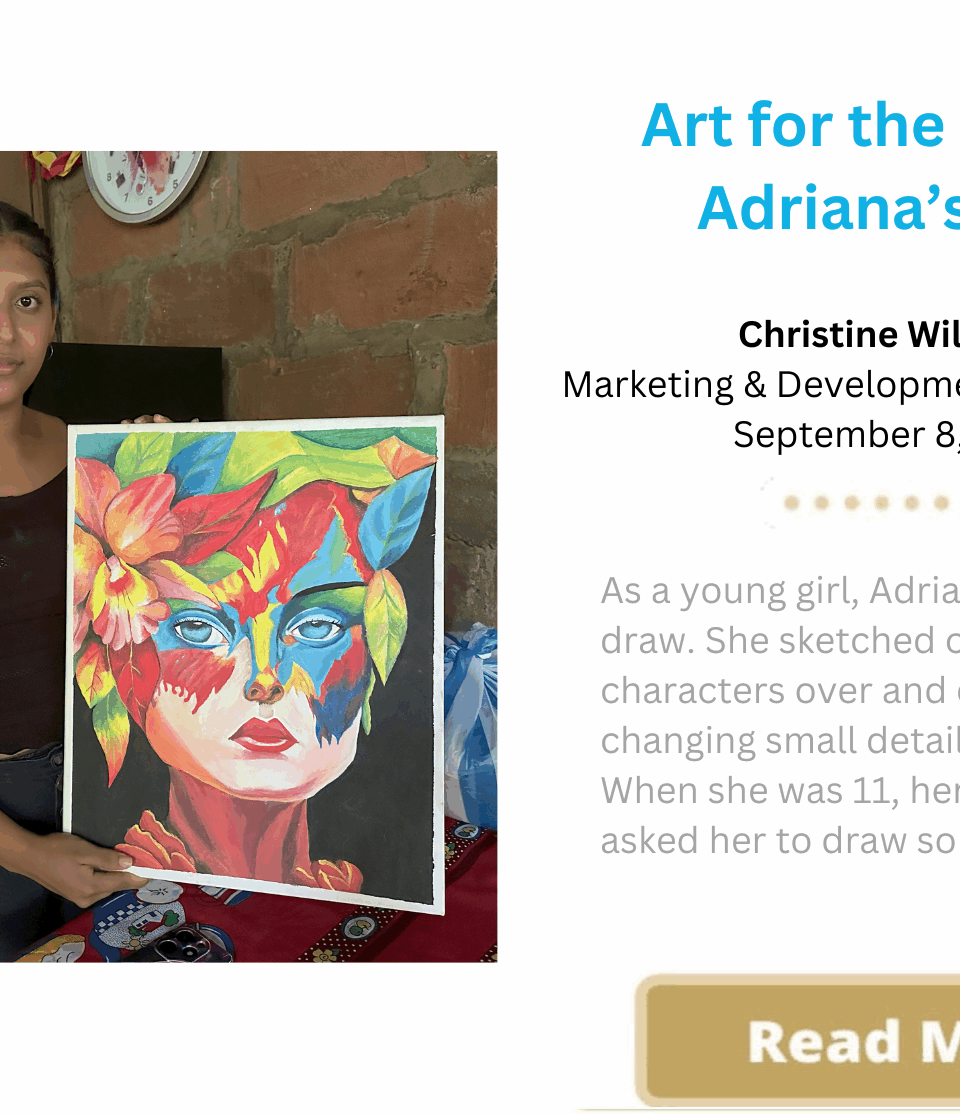This screenshot has height=1114, width=960.
Task: Click the blue bag behind the canvas
Action: coord(470,720)
